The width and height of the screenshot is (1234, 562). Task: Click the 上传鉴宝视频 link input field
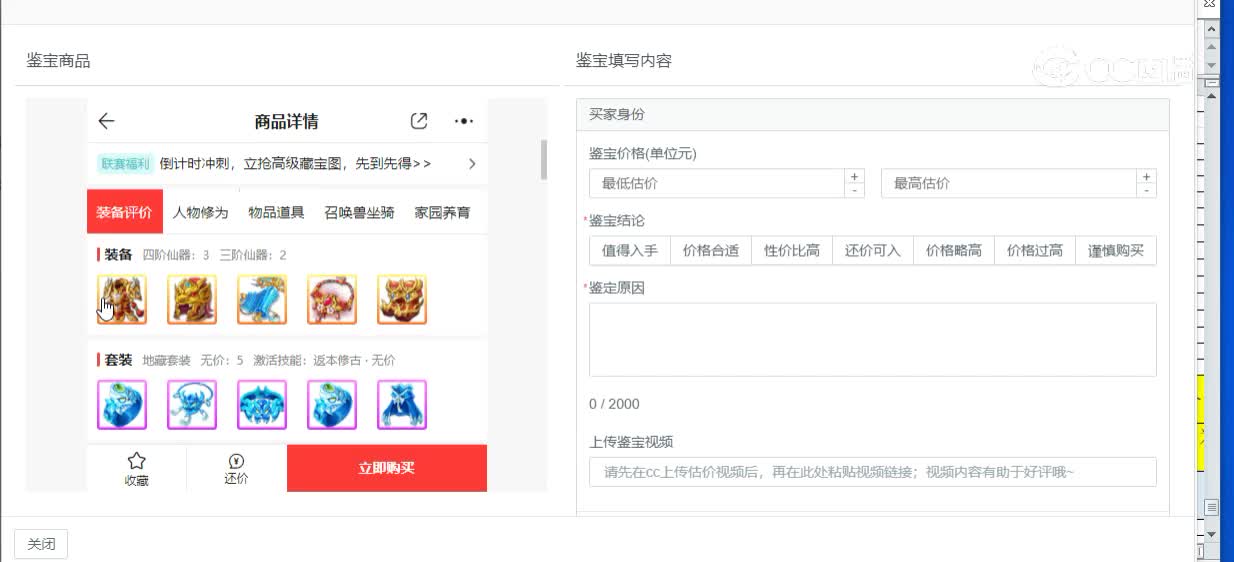(x=873, y=472)
